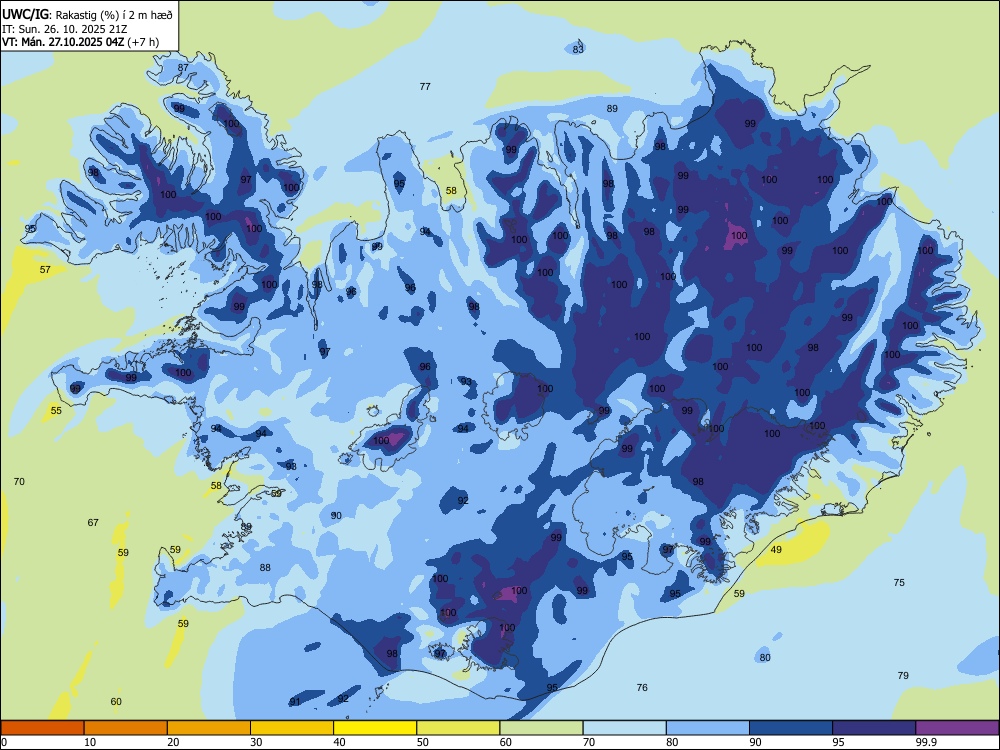Click the pale yellow 50–60 legend swatch
1000x750 pixels.
click(x=458, y=728)
